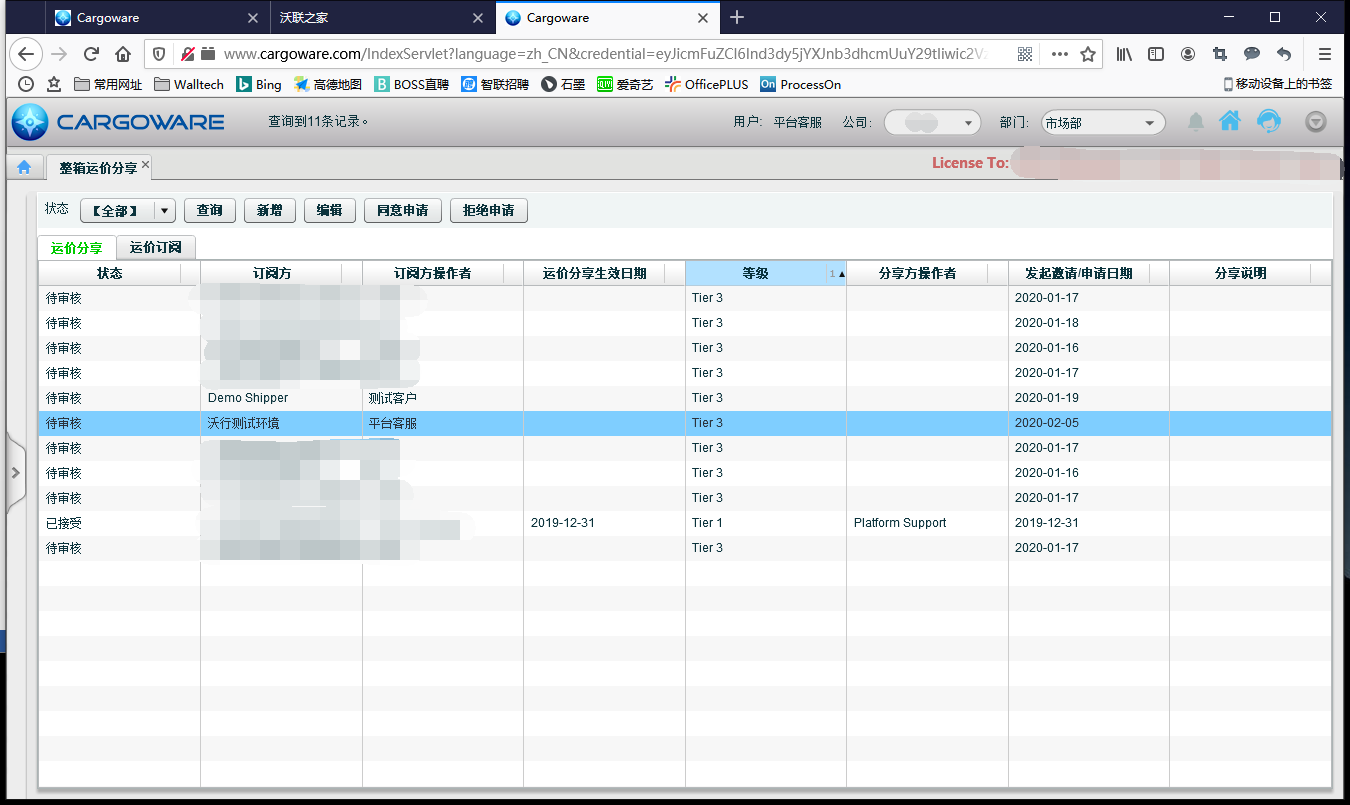Click the 同意申请 button
Screen dimensions: 1350x805
[402, 210]
